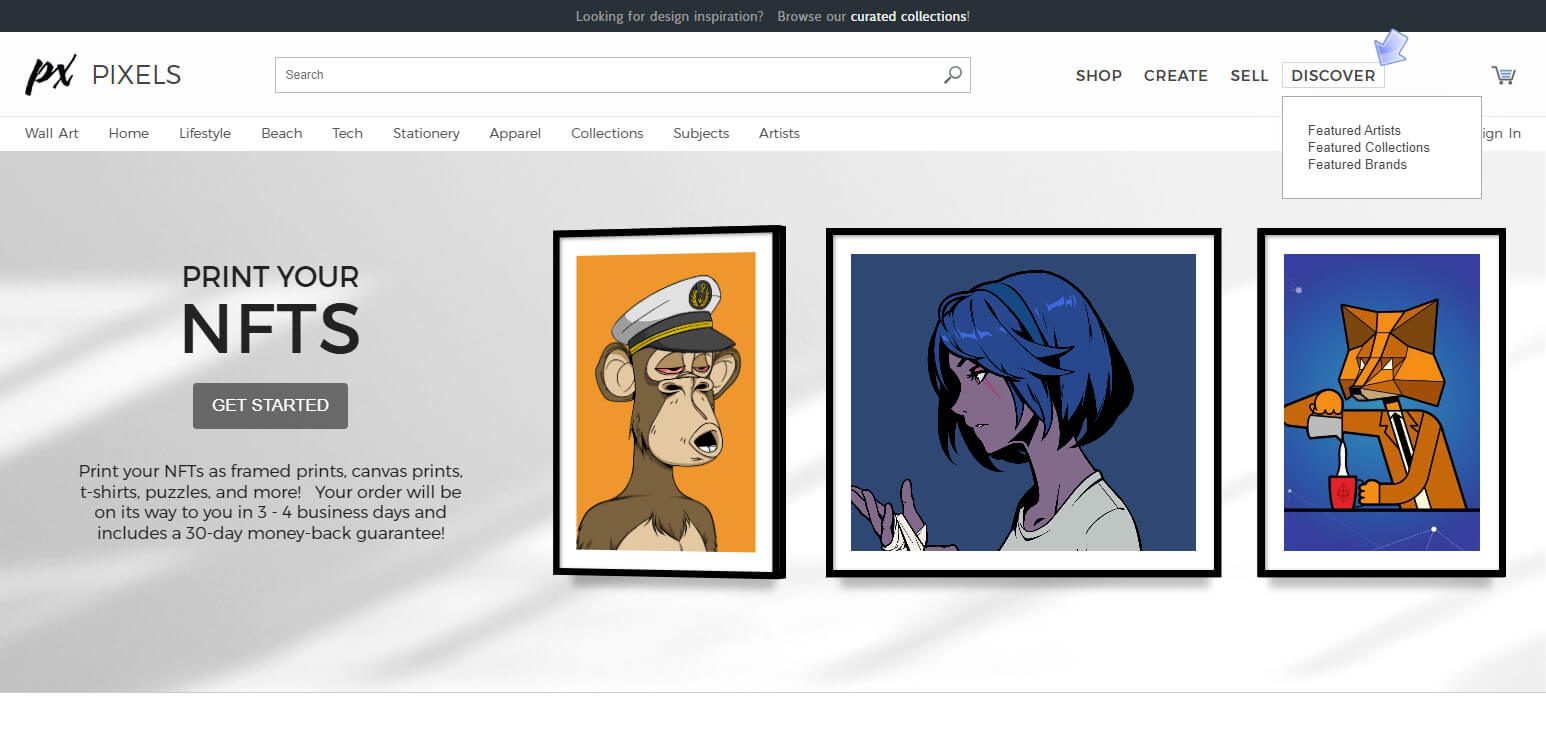Focus the Search input field

622,75
